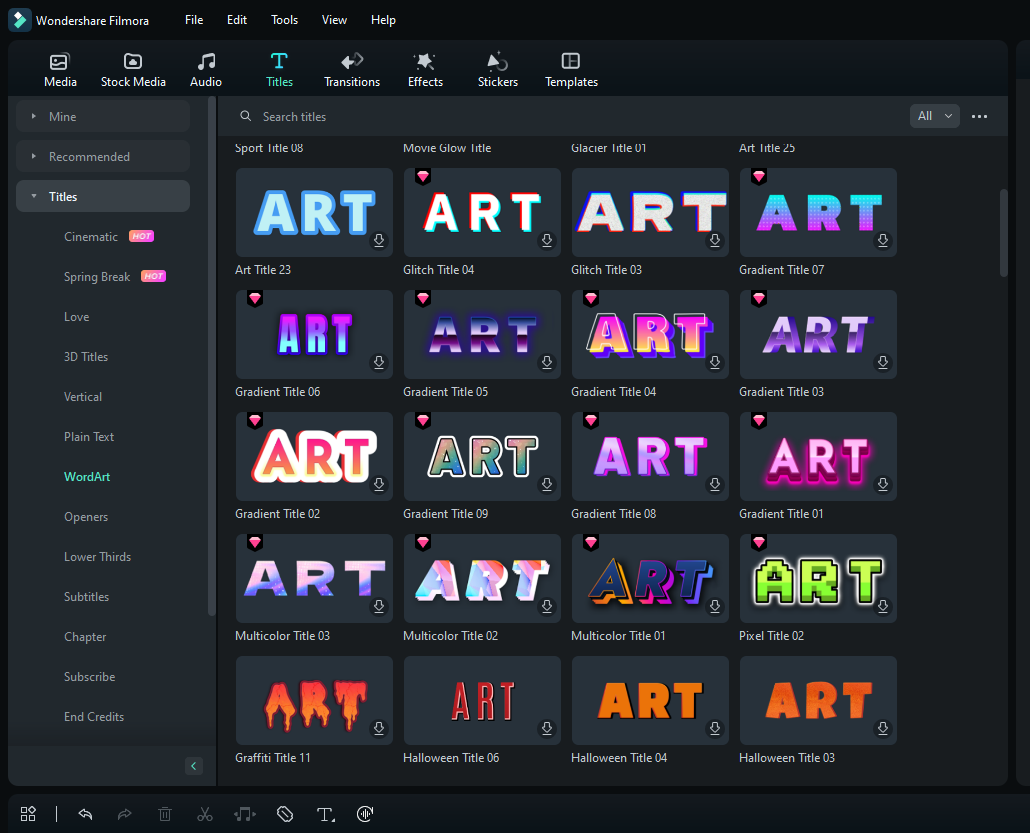Switch to the Stock Media library
1030x833 pixels.
(x=133, y=68)
